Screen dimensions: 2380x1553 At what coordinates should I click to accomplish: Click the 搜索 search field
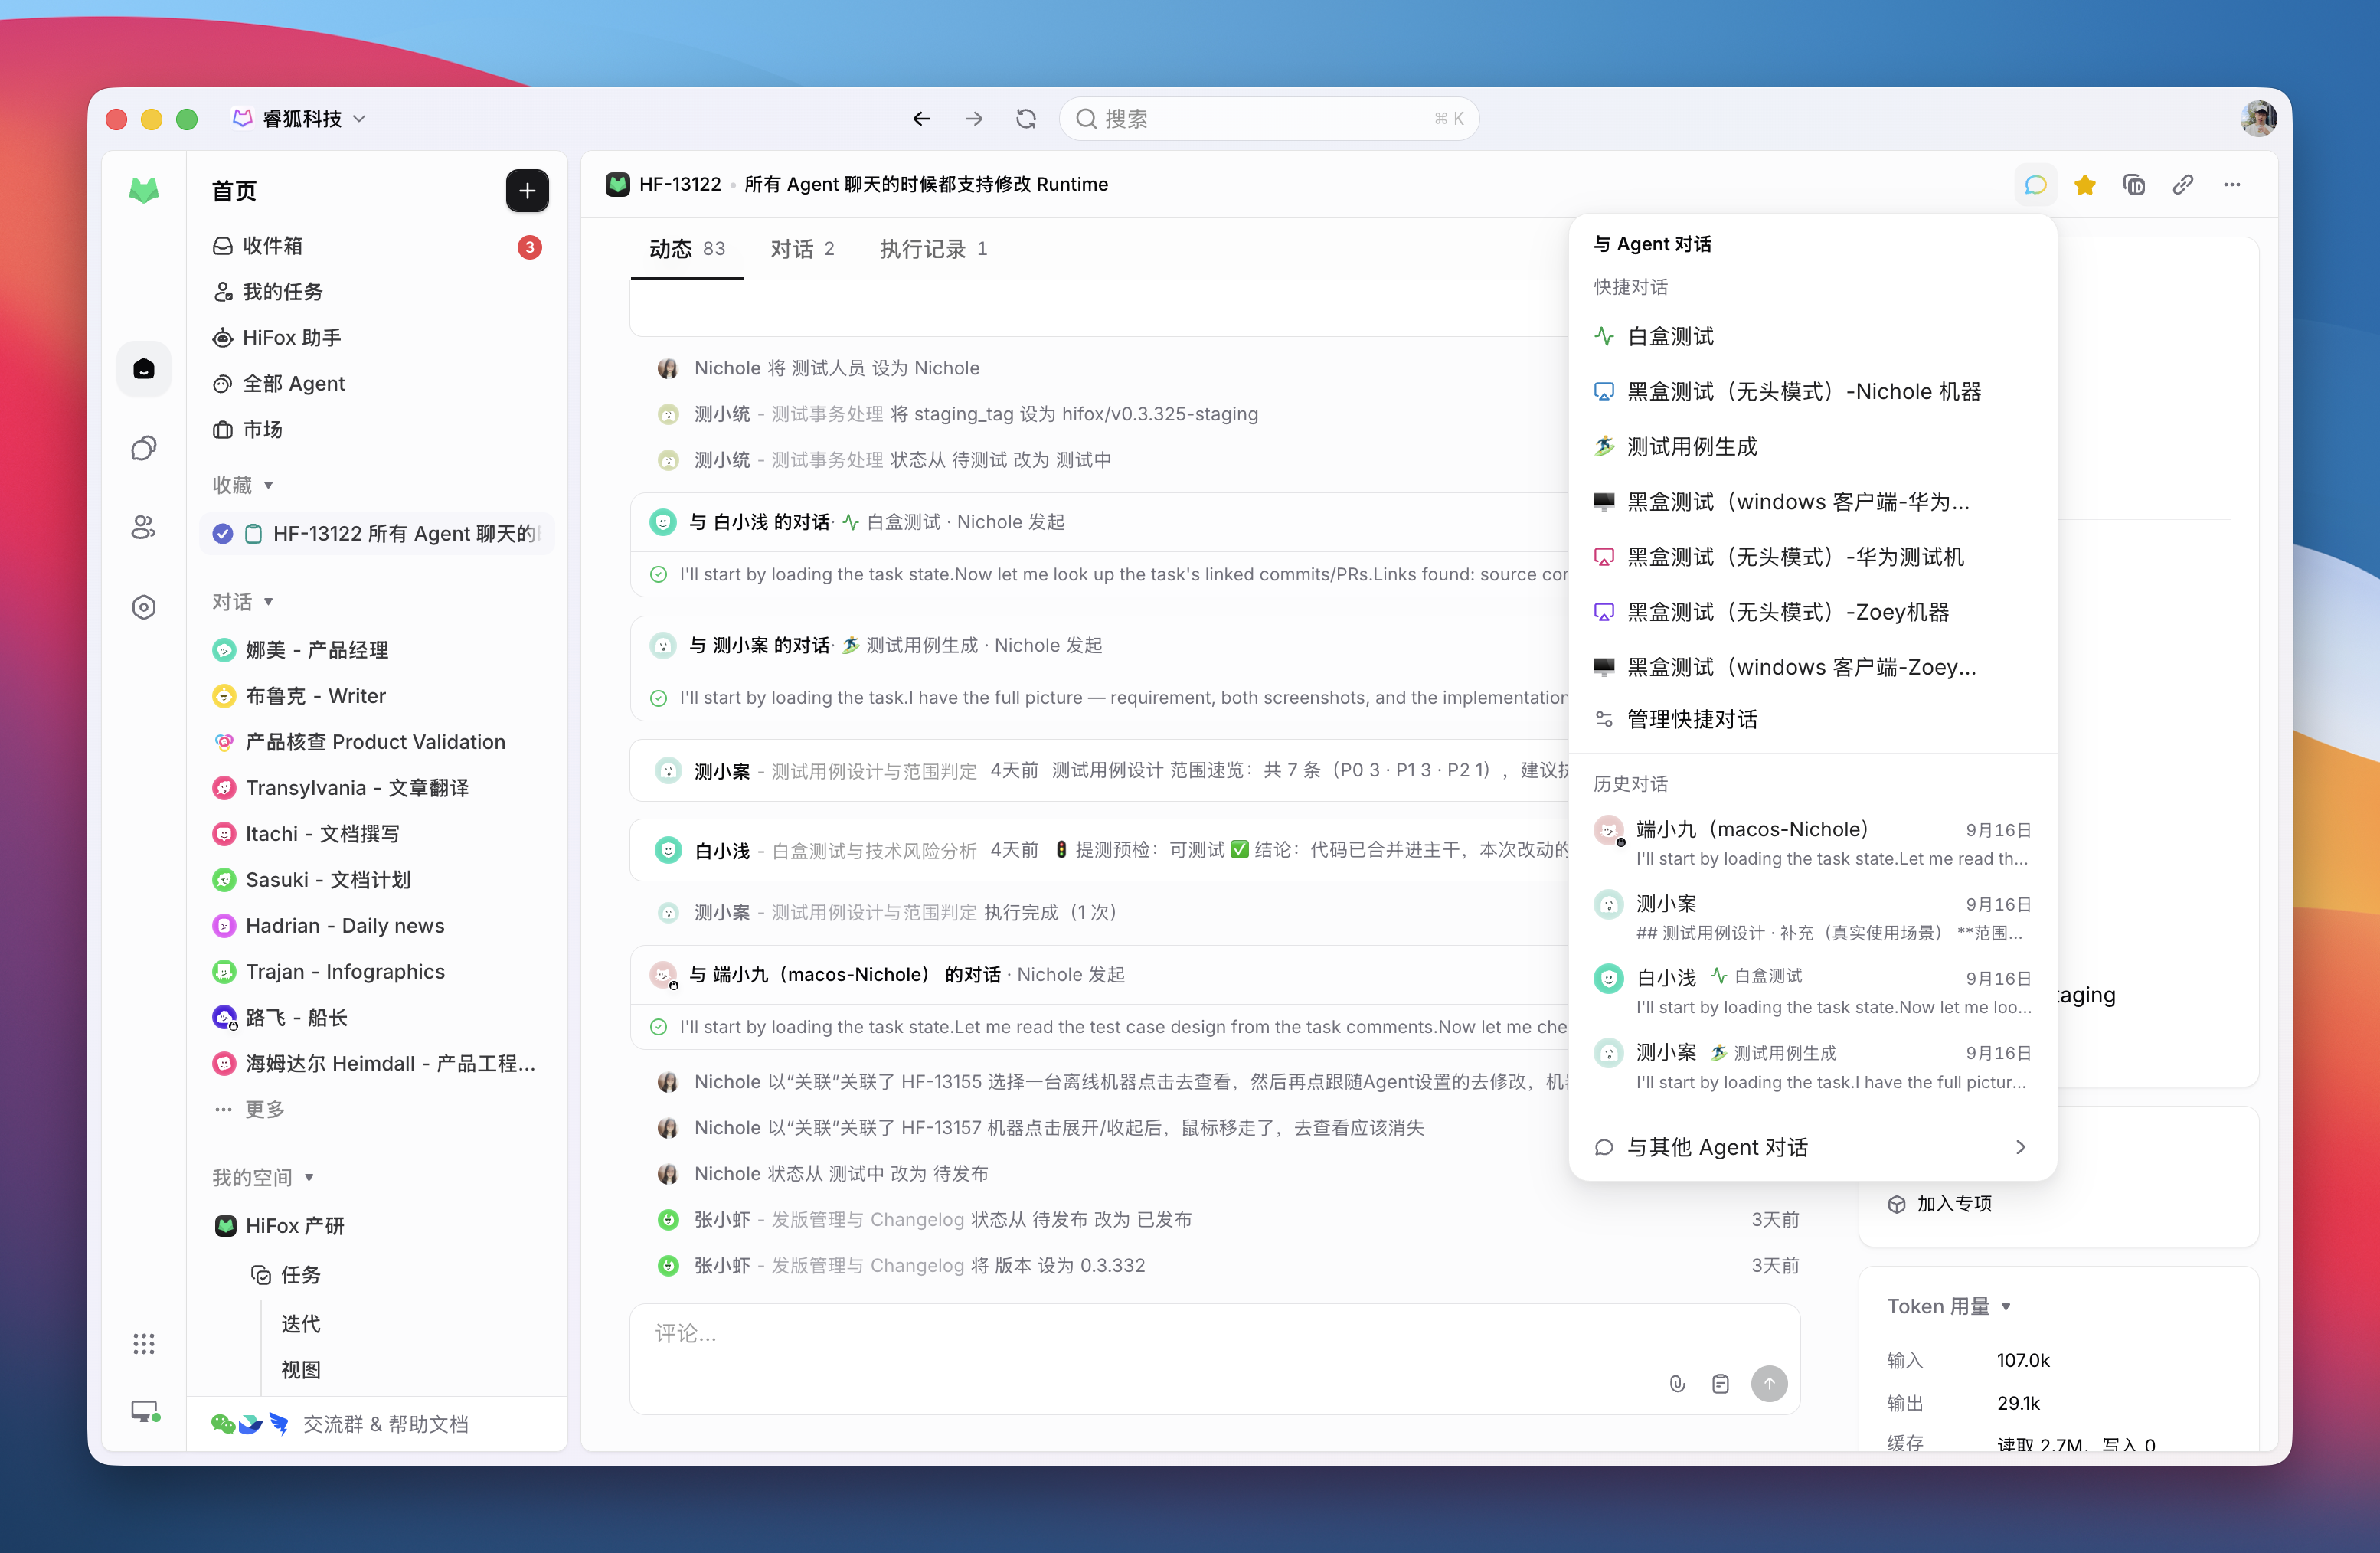[1268, 119]
